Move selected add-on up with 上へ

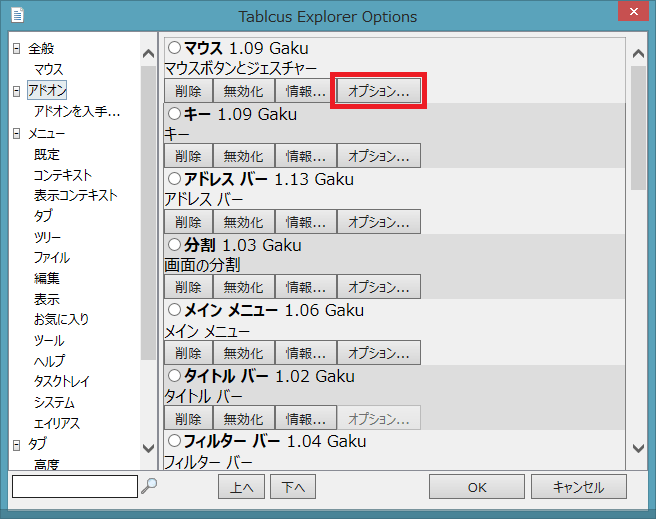[241, 487]
